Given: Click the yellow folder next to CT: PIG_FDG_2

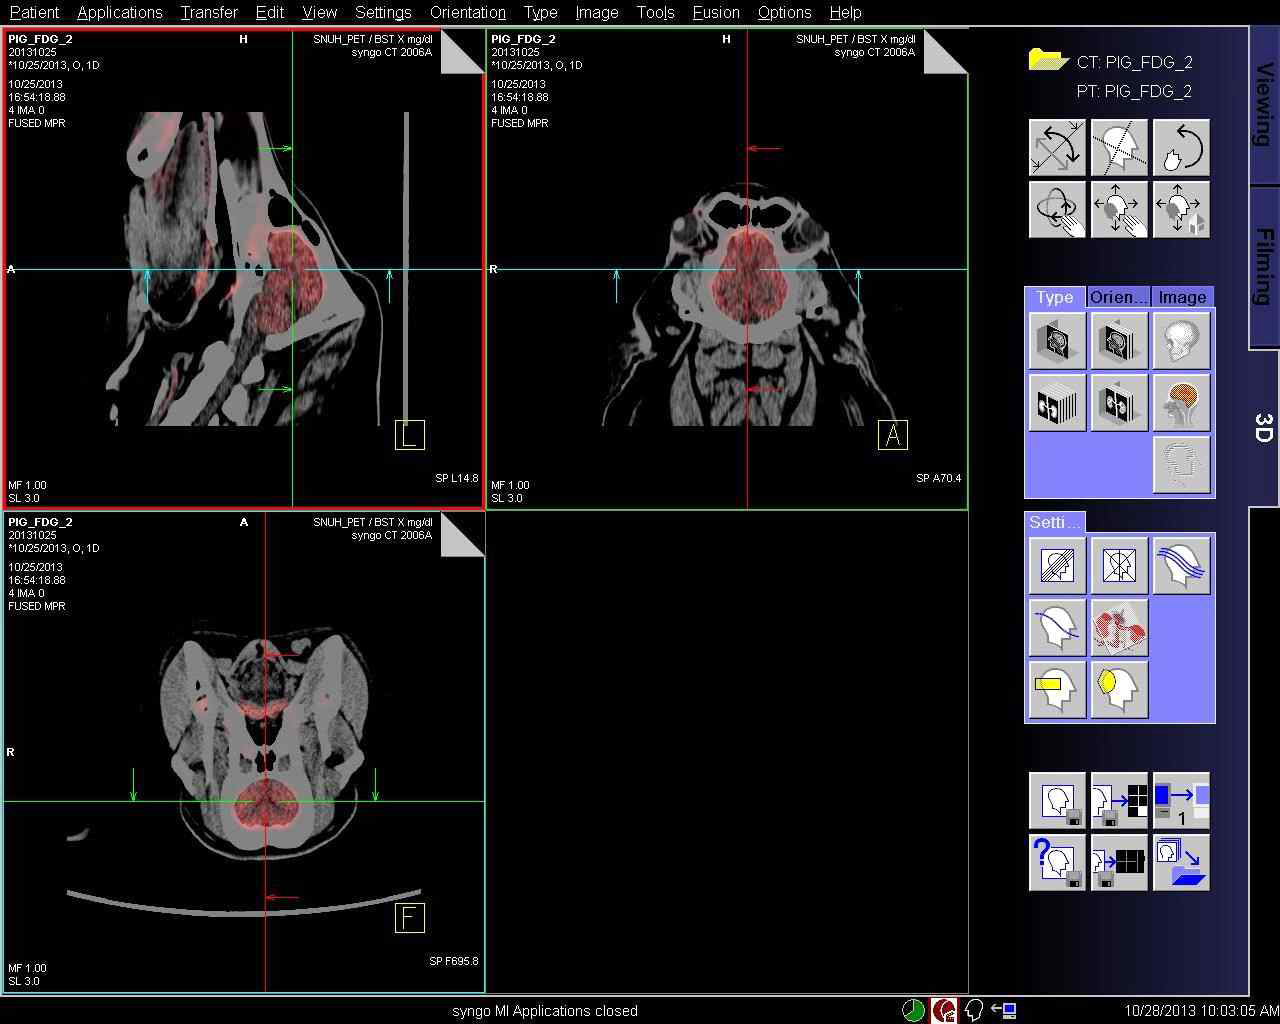Looking at the screenshot, I should [x=1048, y=60].
